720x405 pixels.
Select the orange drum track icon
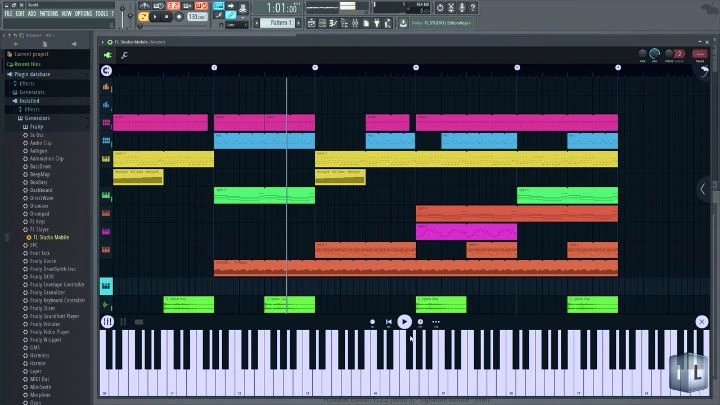[x=106, y=86]
